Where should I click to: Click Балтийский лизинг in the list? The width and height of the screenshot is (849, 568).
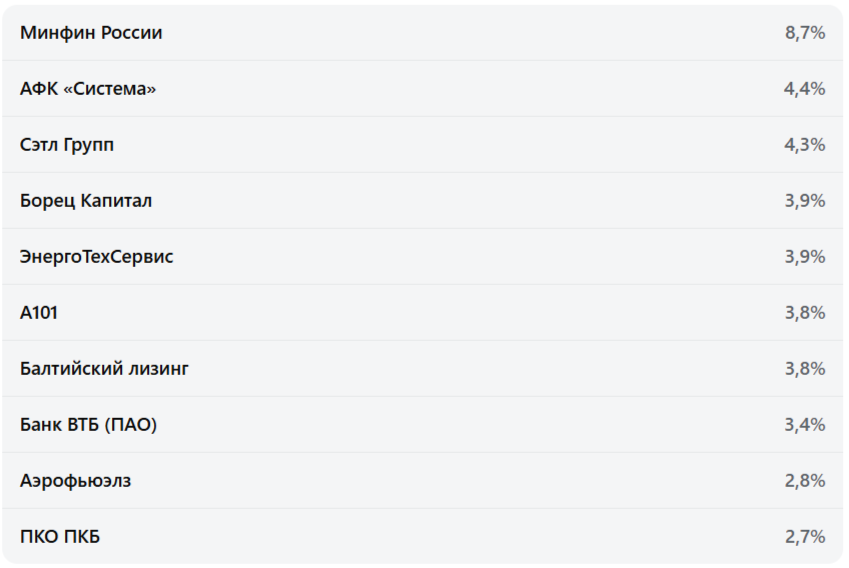(104, 369)
